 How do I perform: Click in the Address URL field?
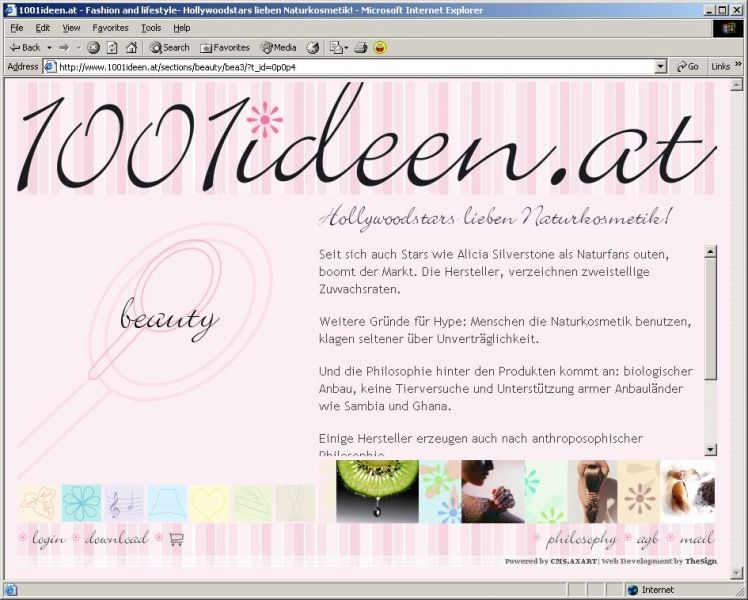tap(350, 67)
